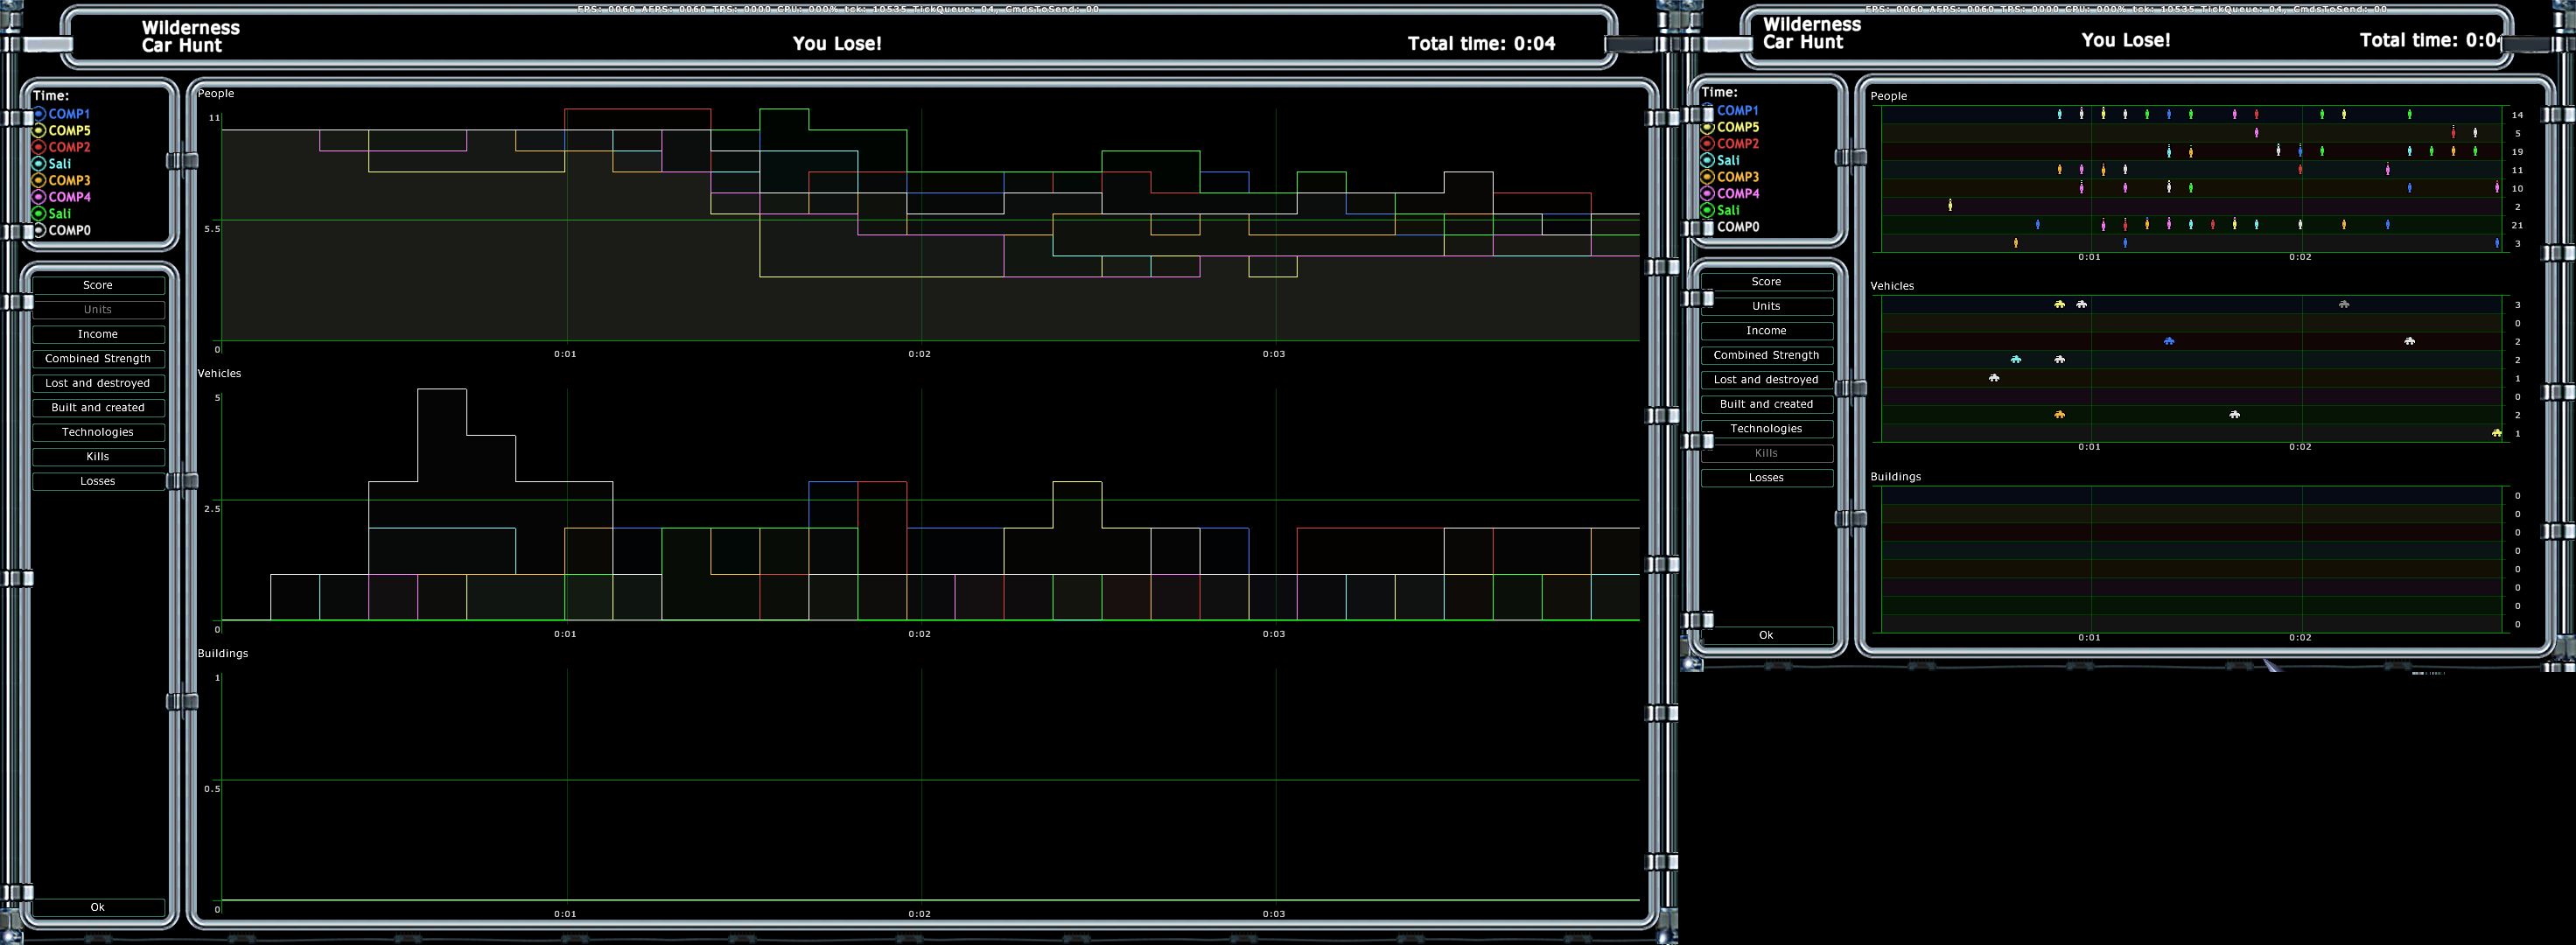Click orange vehicle icon in right Vehicles chart

pyautogui.click(x=2059, y=414)
